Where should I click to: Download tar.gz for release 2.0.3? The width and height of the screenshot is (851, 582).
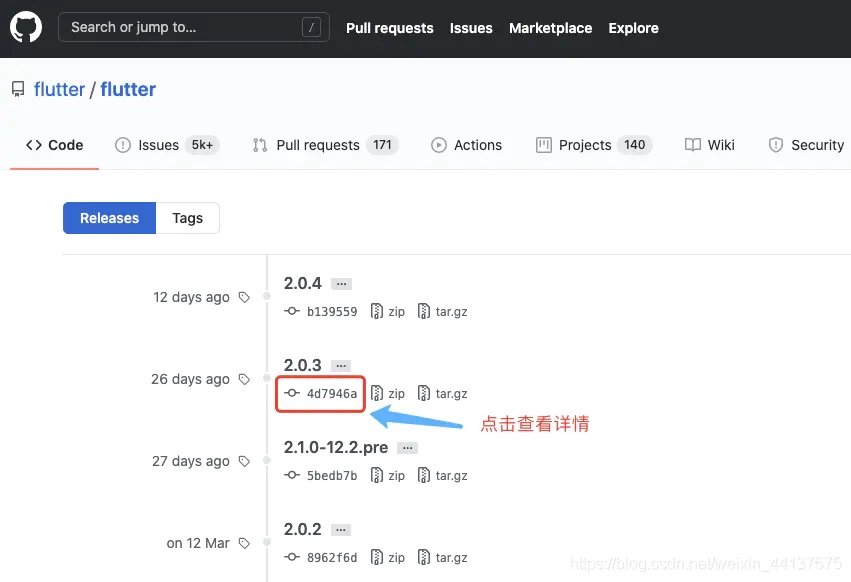452,394
